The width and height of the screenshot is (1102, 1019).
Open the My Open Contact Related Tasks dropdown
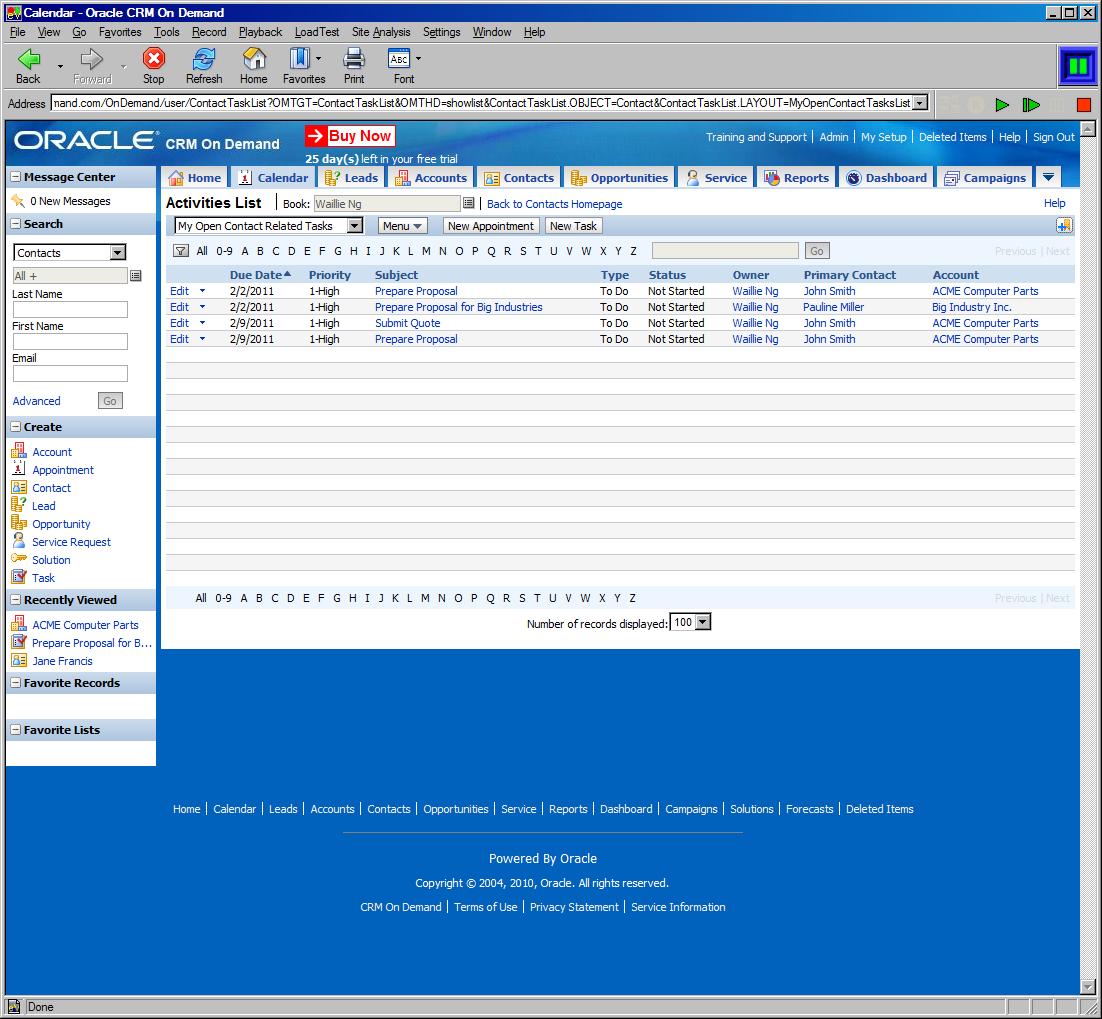[x=355, y=226]
